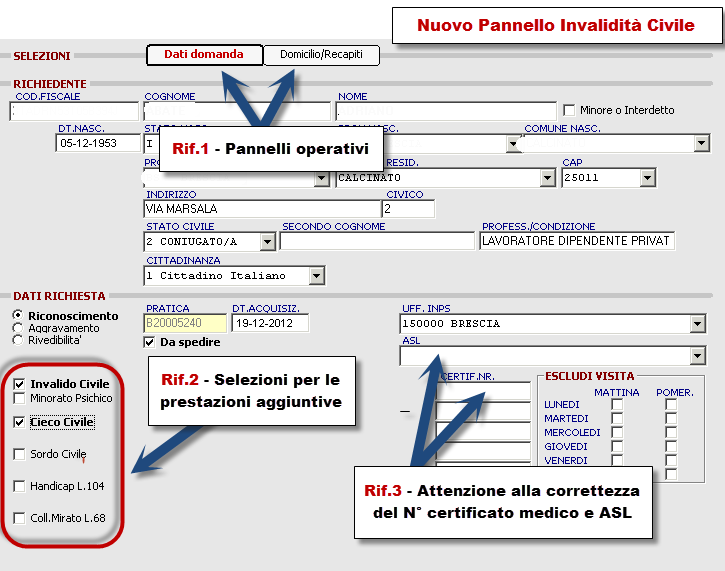This screenshot has width=725, height=571.
Task: Click the PRATICA field B20005240
Action: coord(185,323)
